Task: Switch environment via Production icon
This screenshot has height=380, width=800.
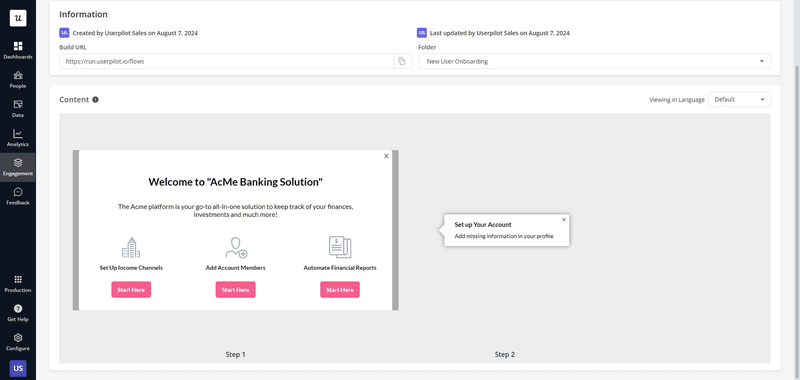Action: (18, 284)
